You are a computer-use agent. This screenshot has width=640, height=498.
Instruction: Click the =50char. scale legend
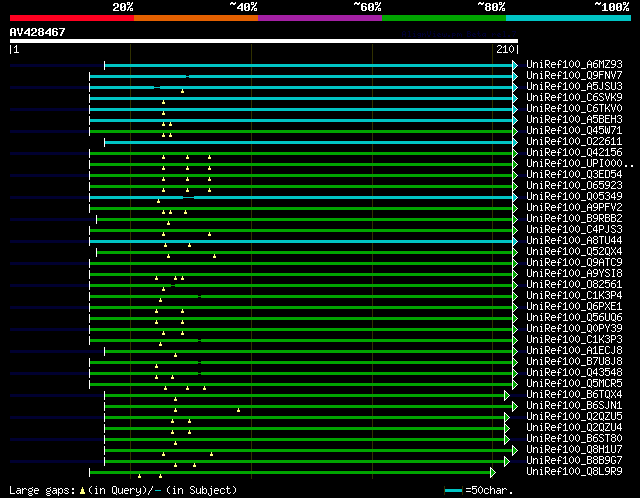pyautogui.click(x=479, y=490)
